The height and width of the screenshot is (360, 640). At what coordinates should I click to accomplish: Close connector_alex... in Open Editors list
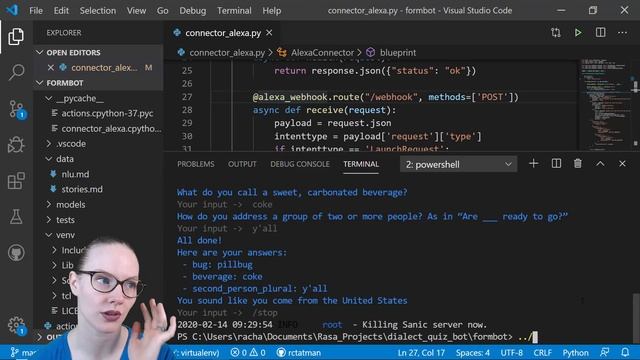pos(51,67)
